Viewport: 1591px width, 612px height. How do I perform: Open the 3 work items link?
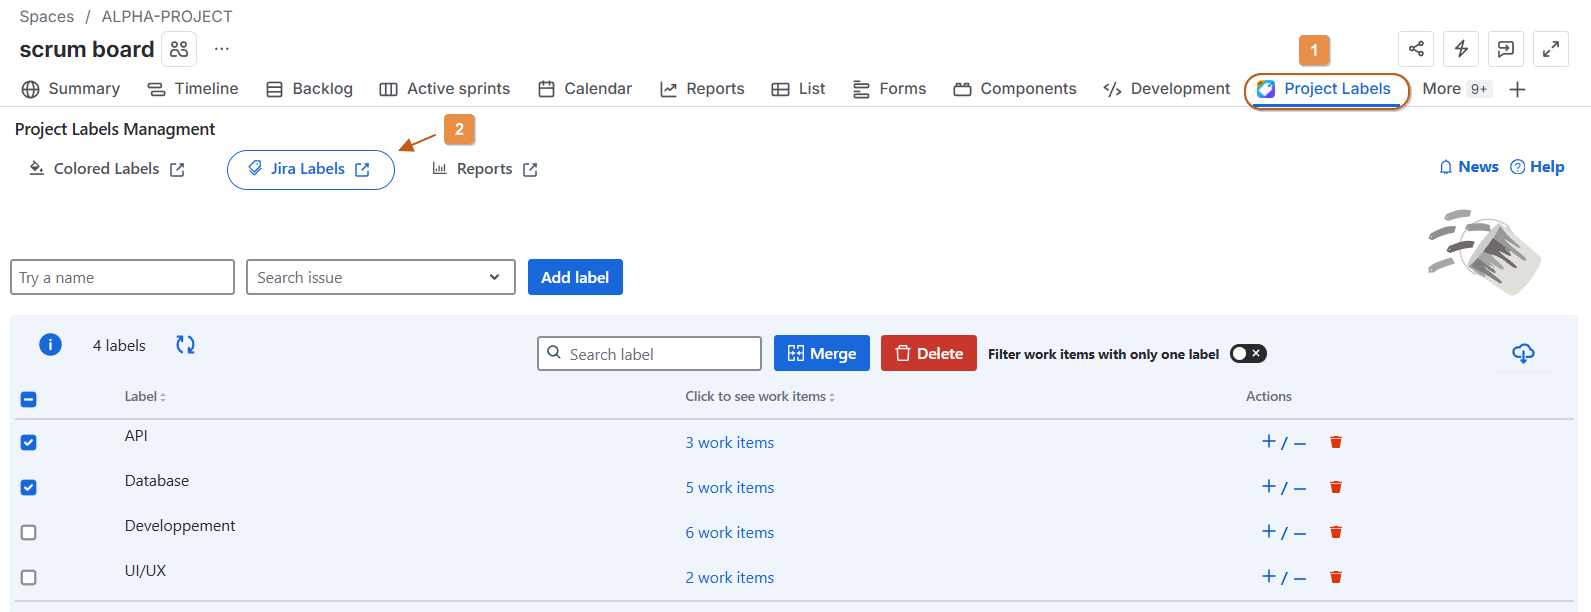tap(730, 442)
